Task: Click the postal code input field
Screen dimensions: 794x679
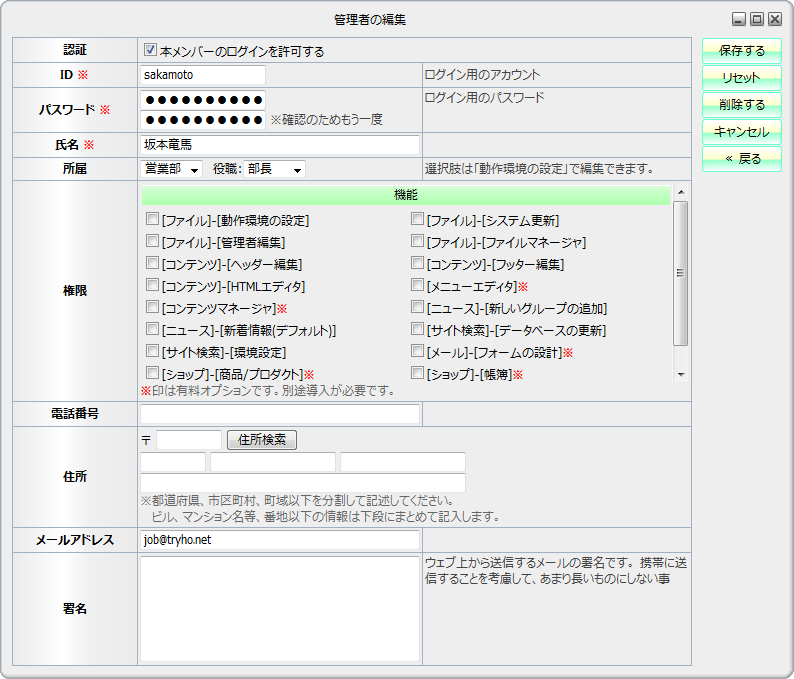Action: tap(189, 440)
